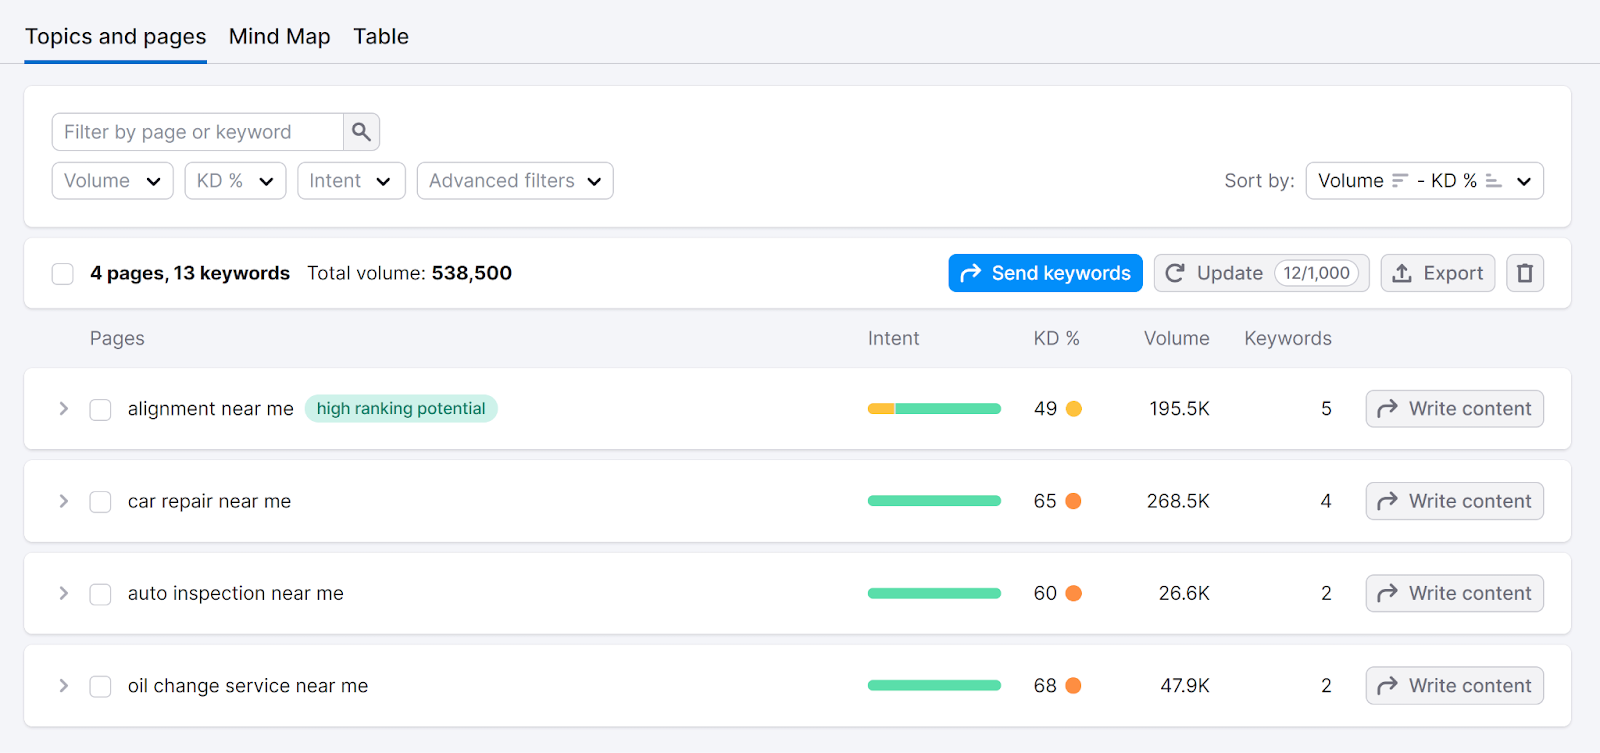Focus the Filter by page or keyword field
The height and width of the screenshot is (753, 1600).
click(198, 132)
